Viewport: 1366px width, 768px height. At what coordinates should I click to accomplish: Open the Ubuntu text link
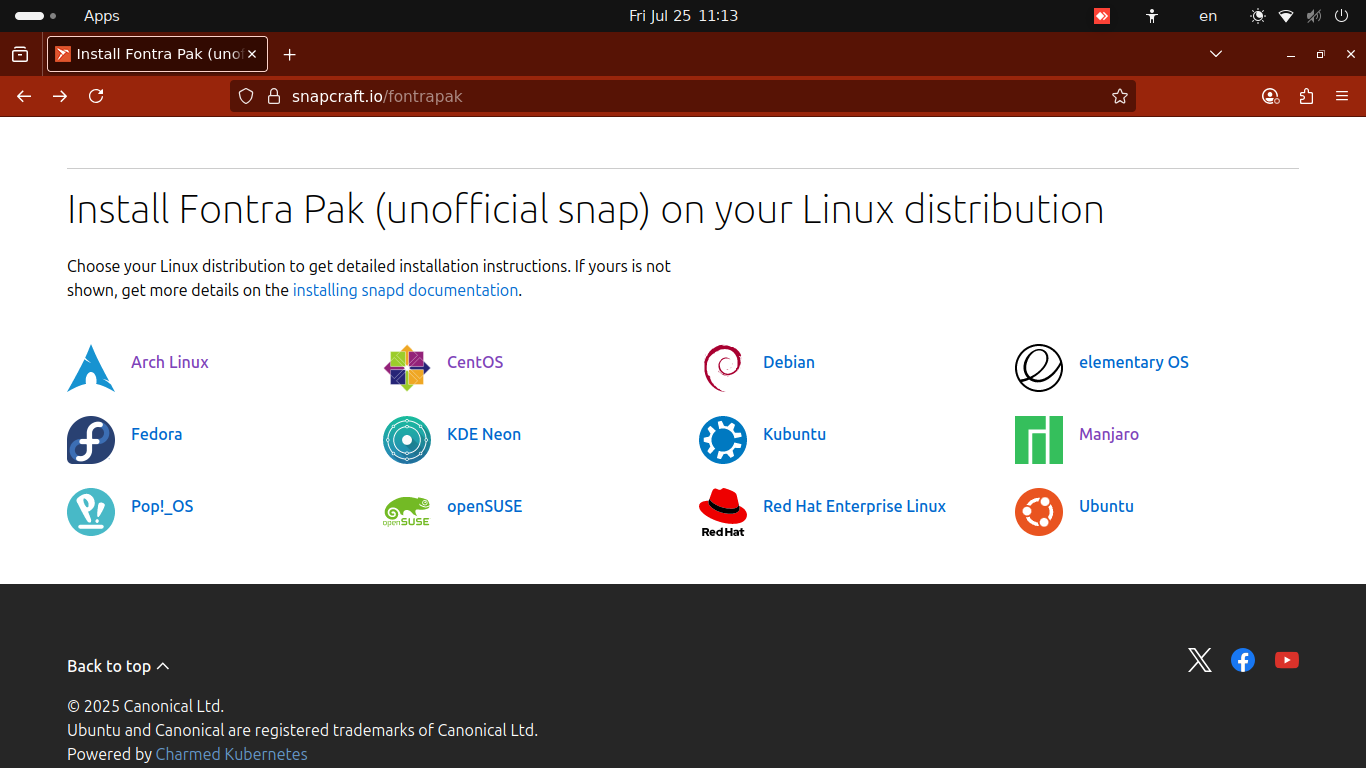1106,506
